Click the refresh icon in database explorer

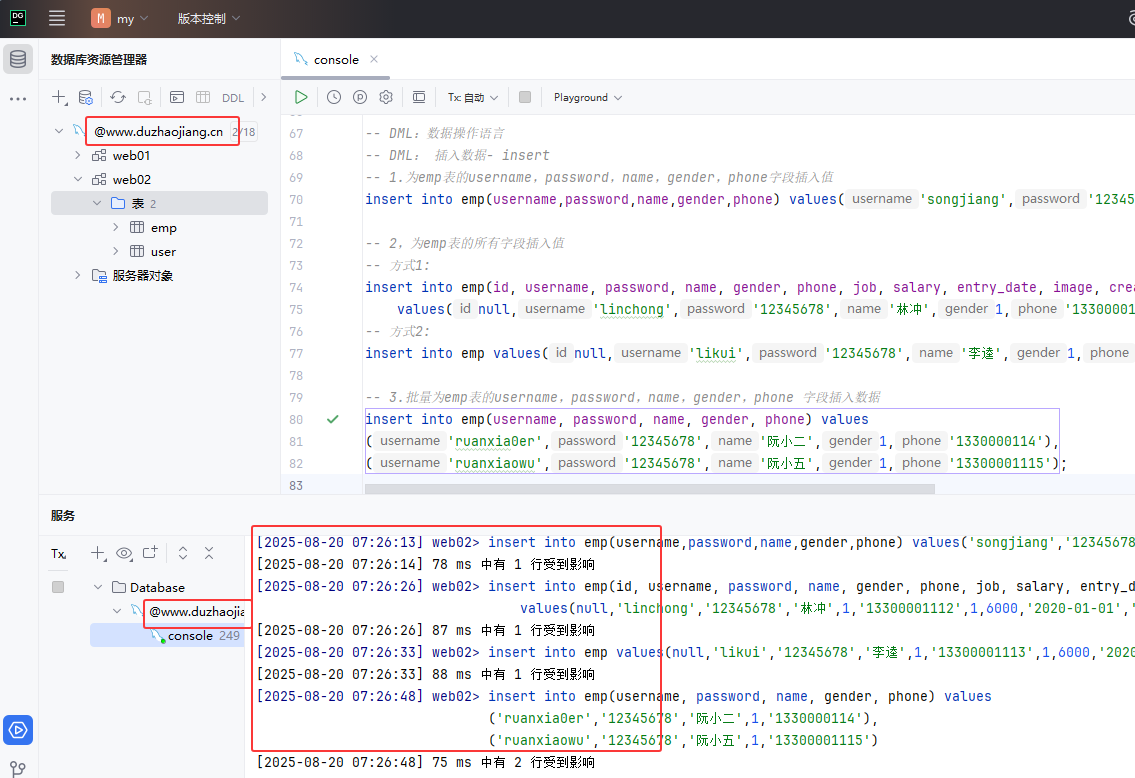point(118,97)
